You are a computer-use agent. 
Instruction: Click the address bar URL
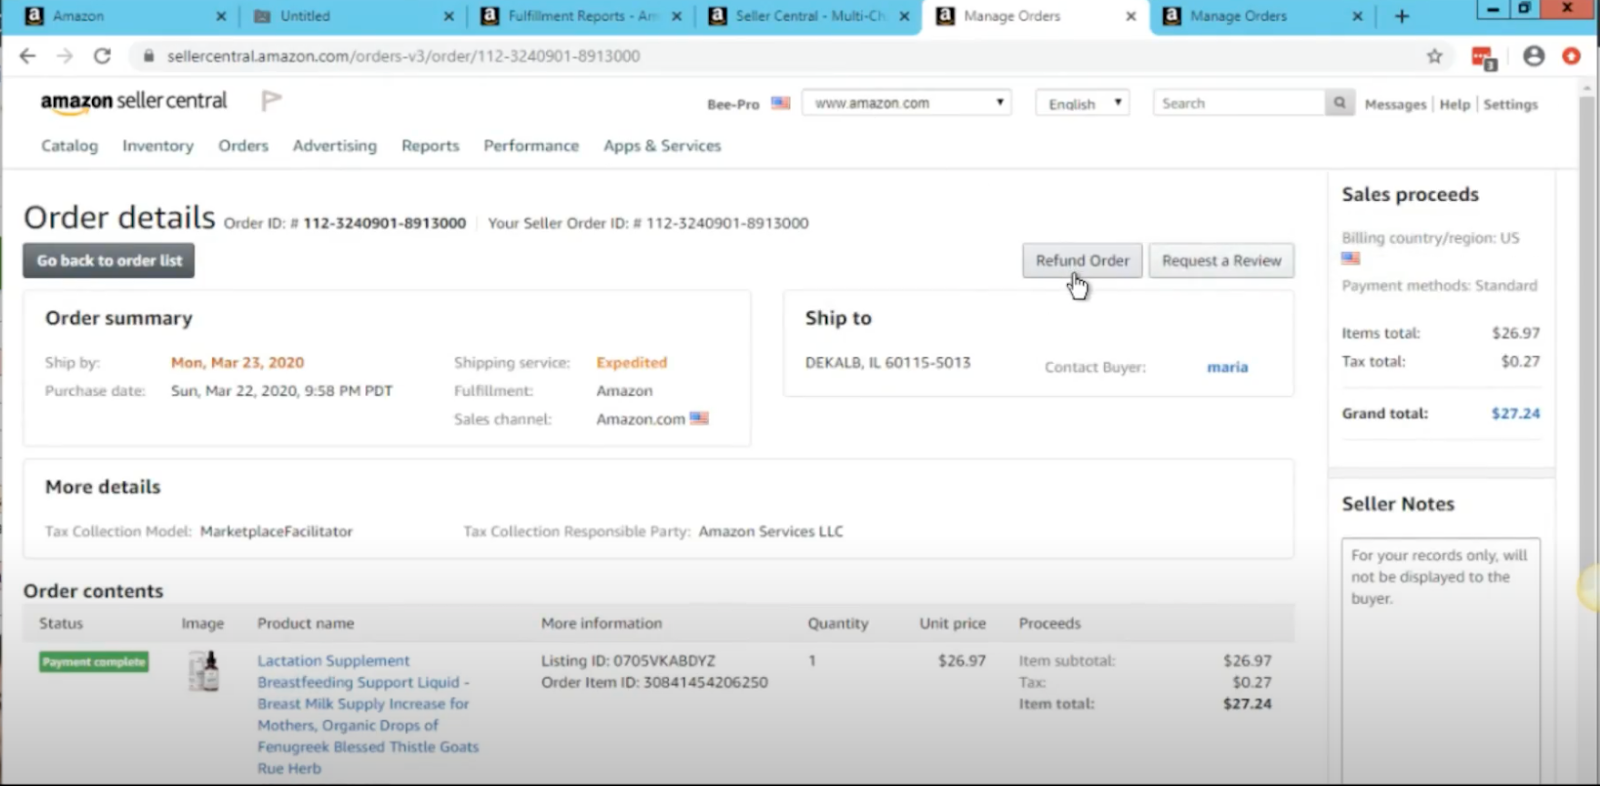(x=403, y=56)
